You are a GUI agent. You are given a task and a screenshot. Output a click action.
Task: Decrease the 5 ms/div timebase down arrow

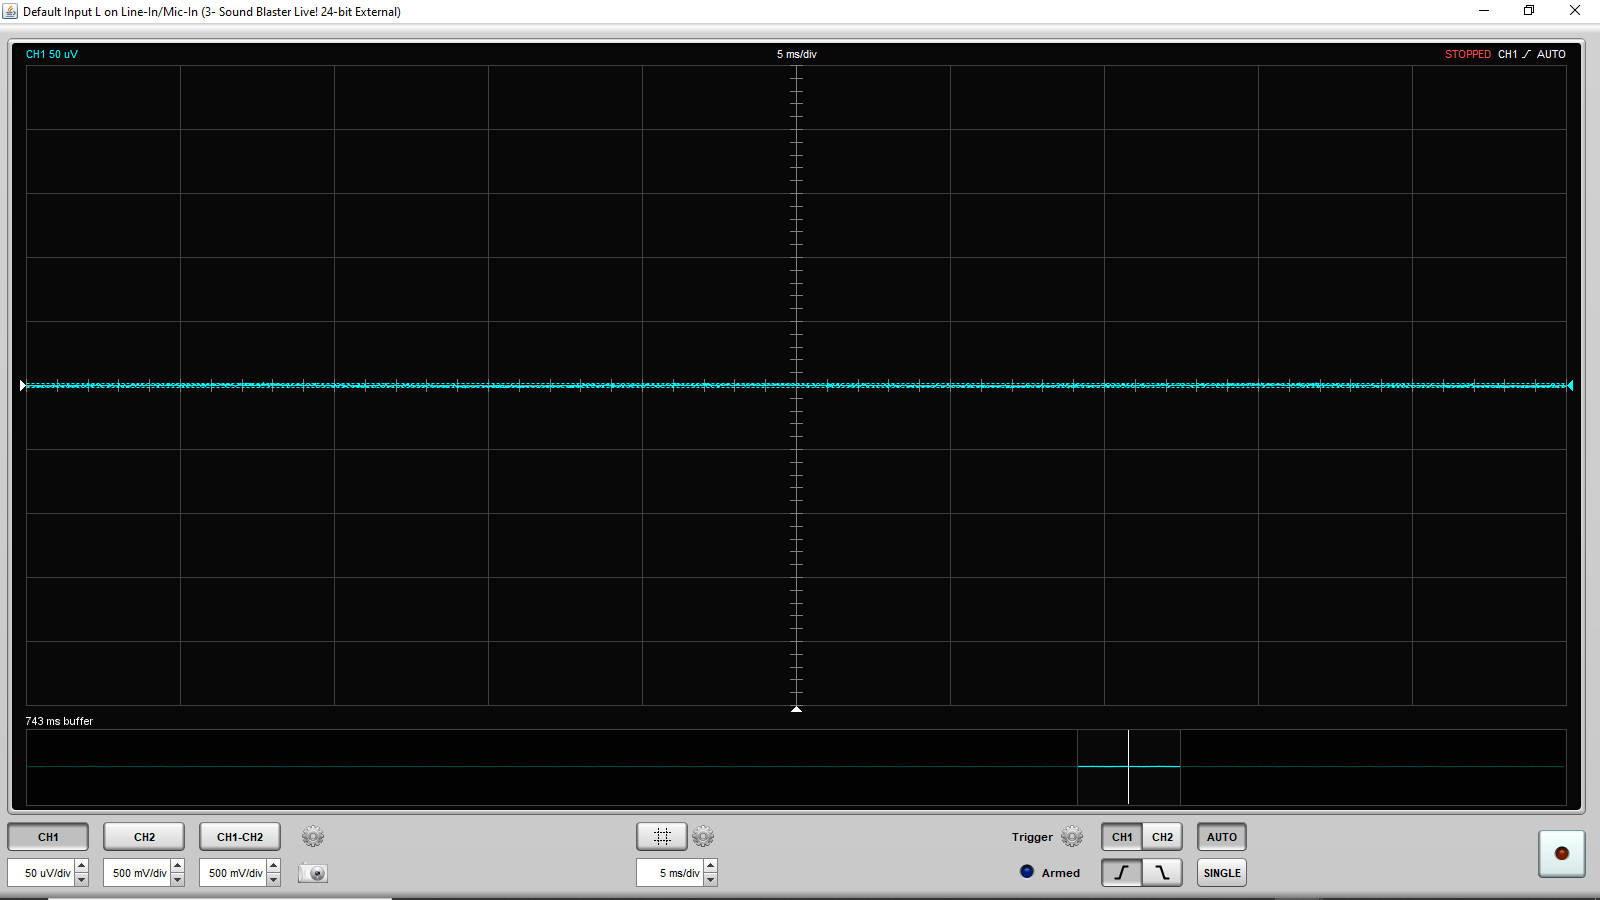711,880
